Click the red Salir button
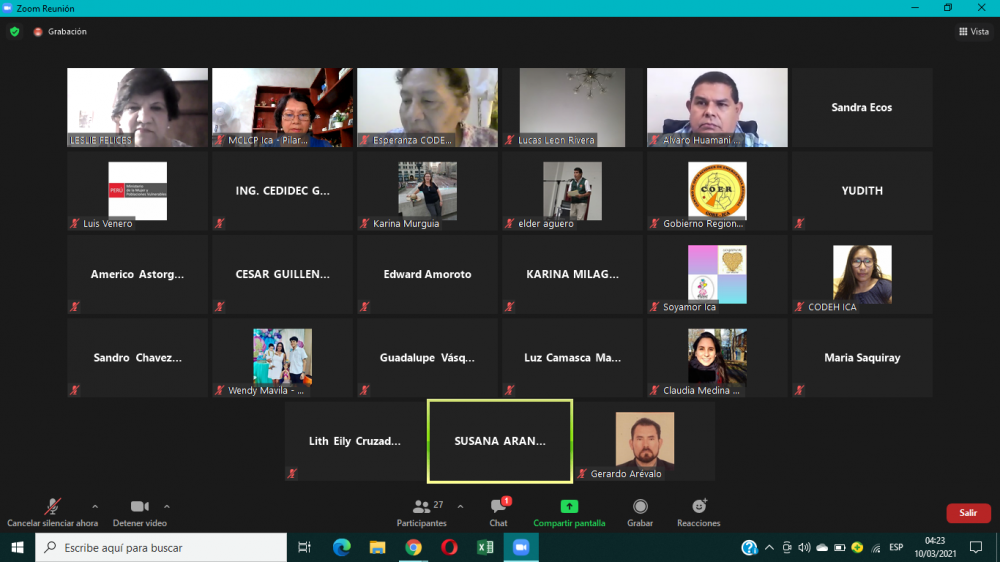This screenshot has height=562, width=1000. (968, 513)
